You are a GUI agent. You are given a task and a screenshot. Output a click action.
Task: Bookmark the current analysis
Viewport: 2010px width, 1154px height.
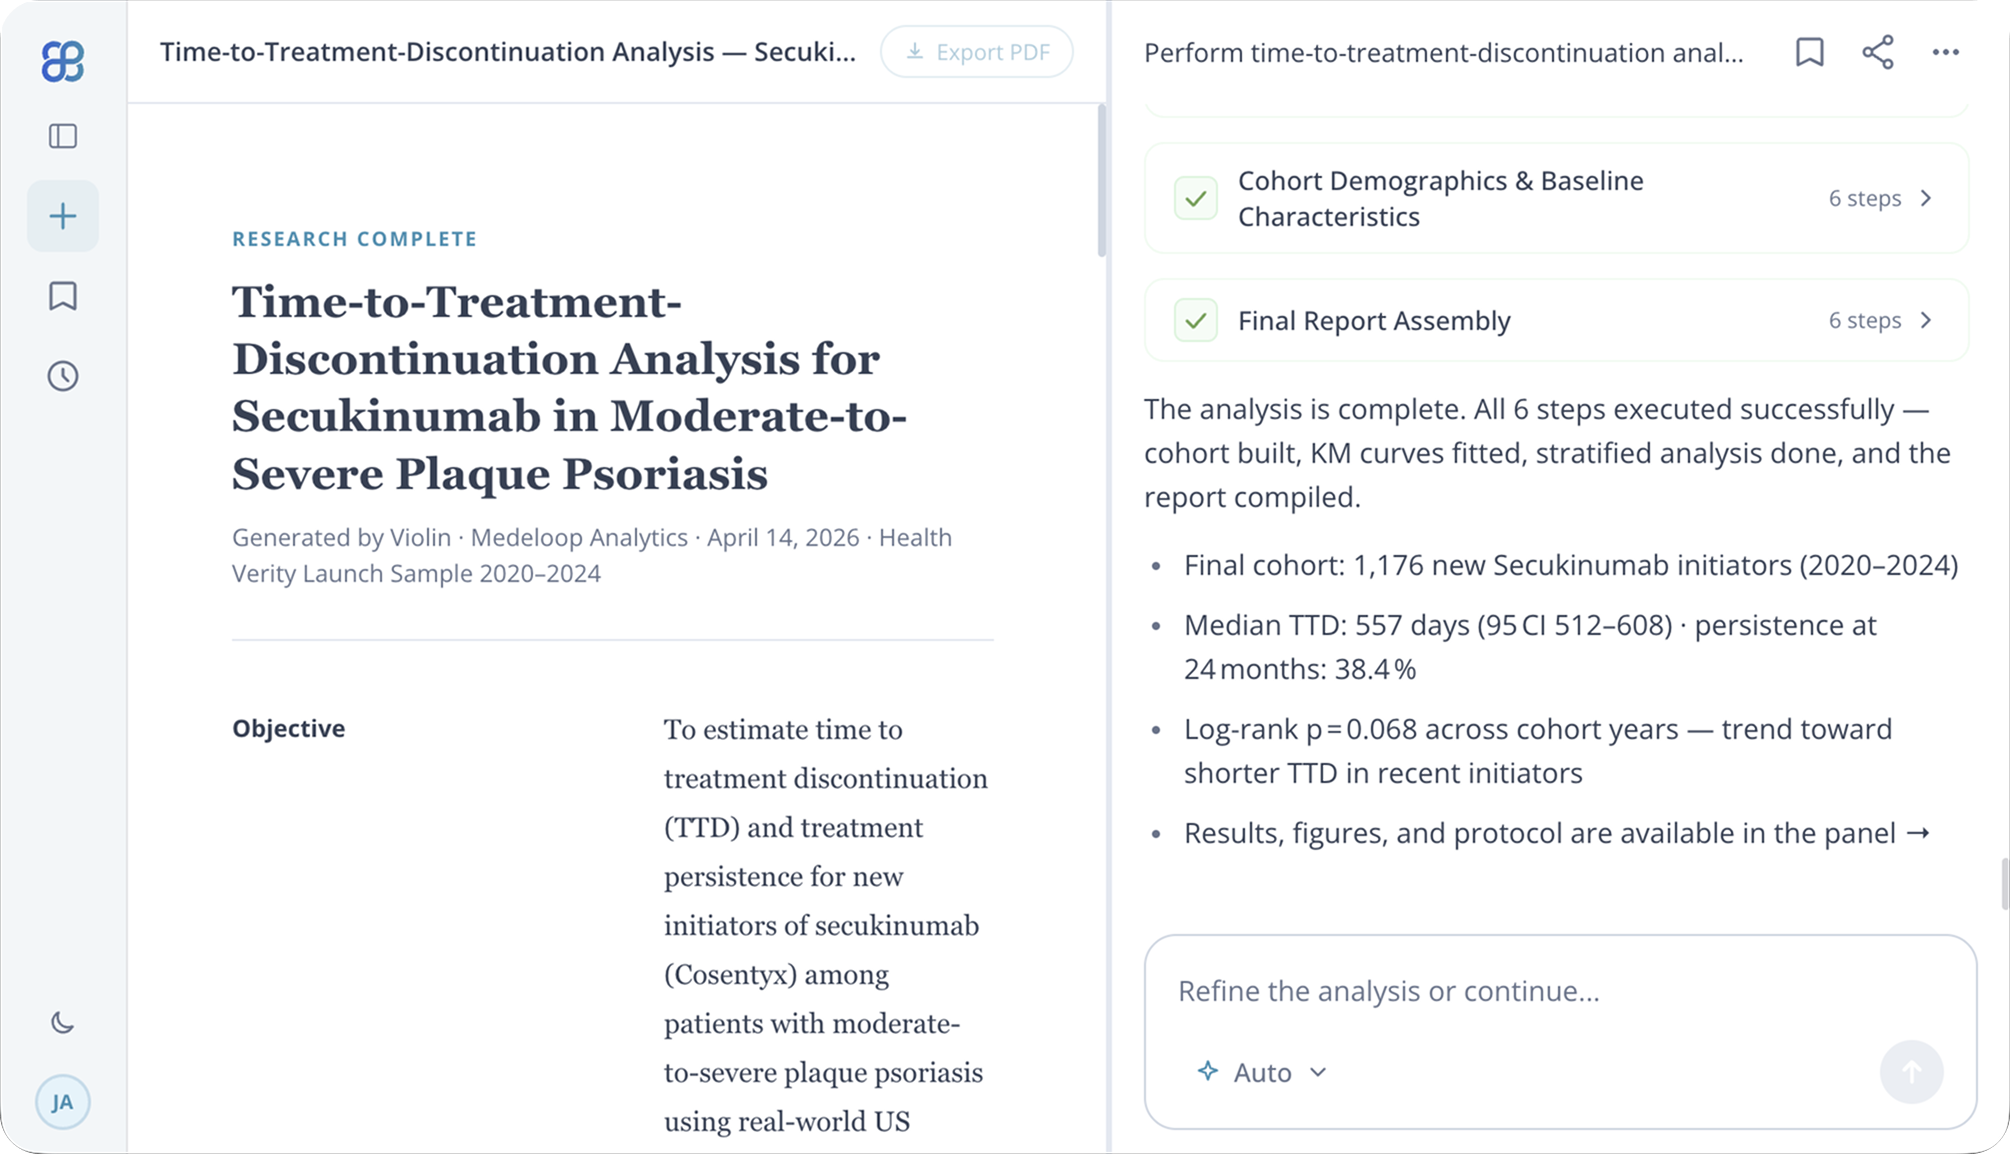[x=1809, y=52]
